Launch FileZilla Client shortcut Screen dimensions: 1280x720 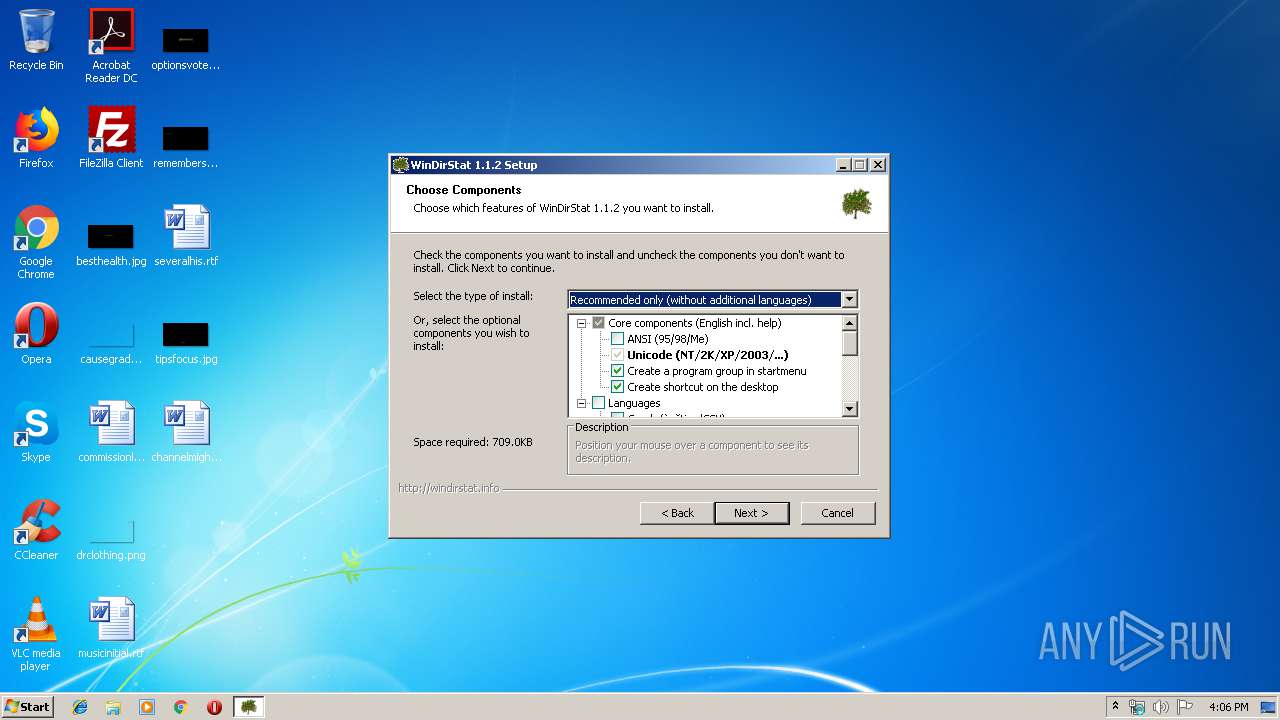[111, 138]
